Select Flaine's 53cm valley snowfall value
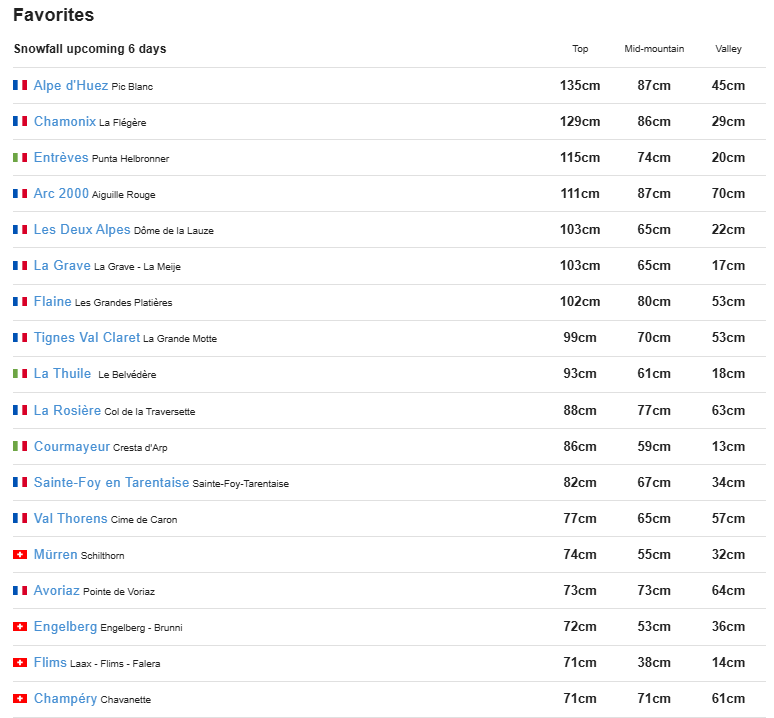774x718 pixels. point(728,302)
